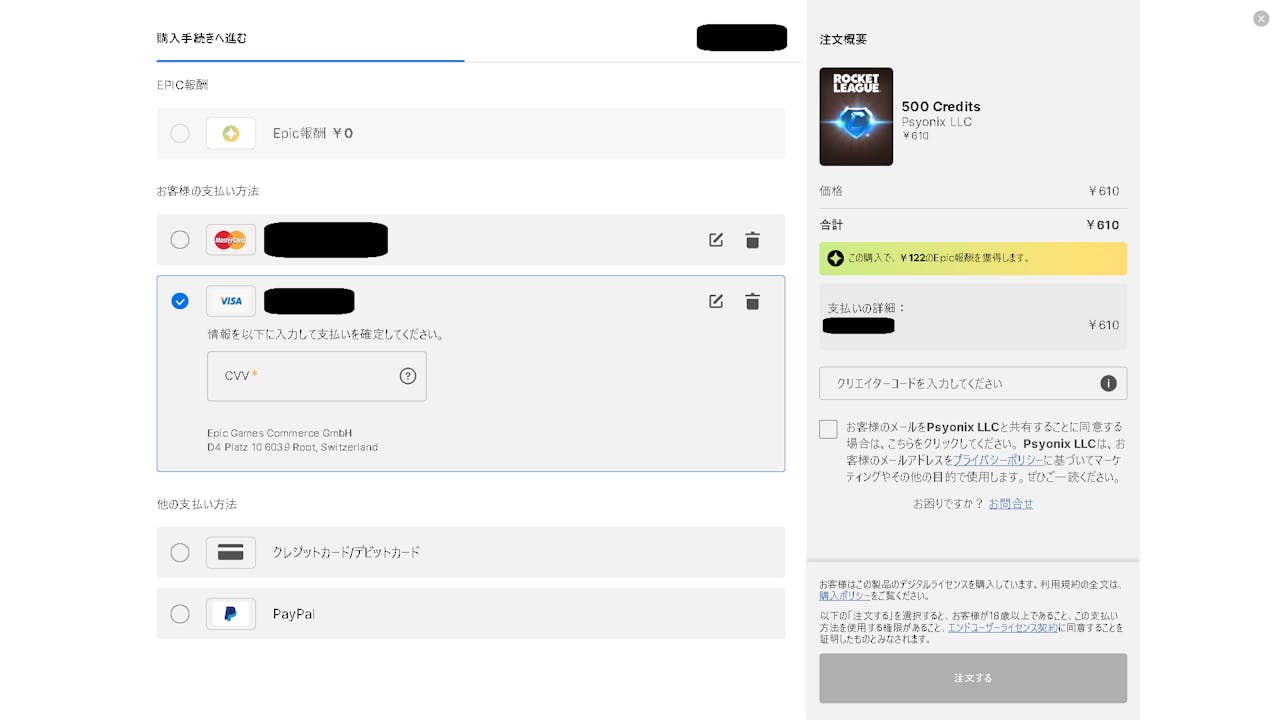Open the edit icon for the Visa card

715,300
